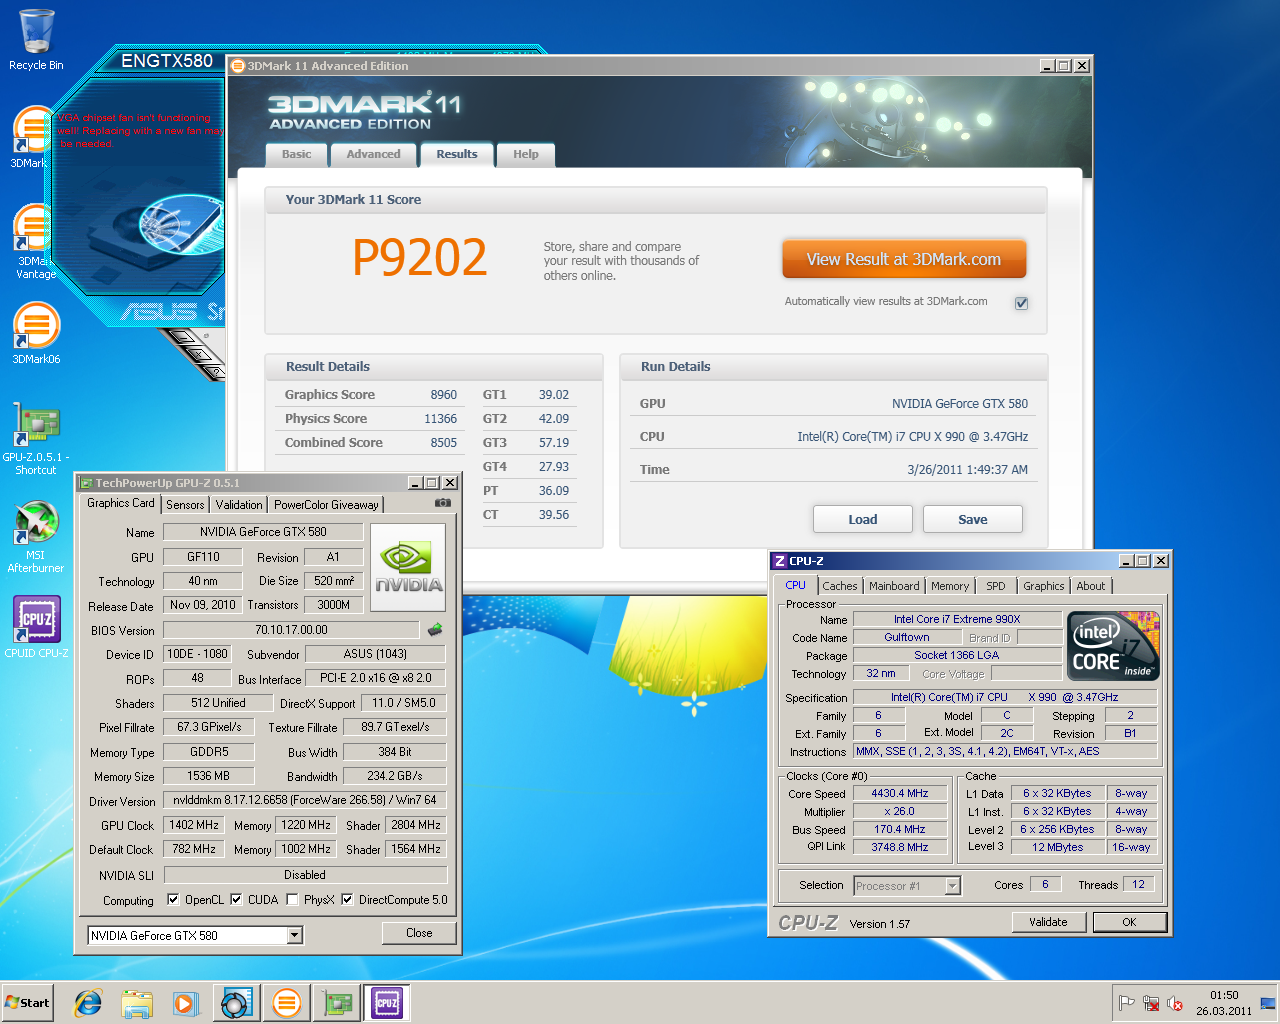1280x1024 pixels.
Task: Click the taskbar clock showing 01:50
Action: coord(1224,1003)
